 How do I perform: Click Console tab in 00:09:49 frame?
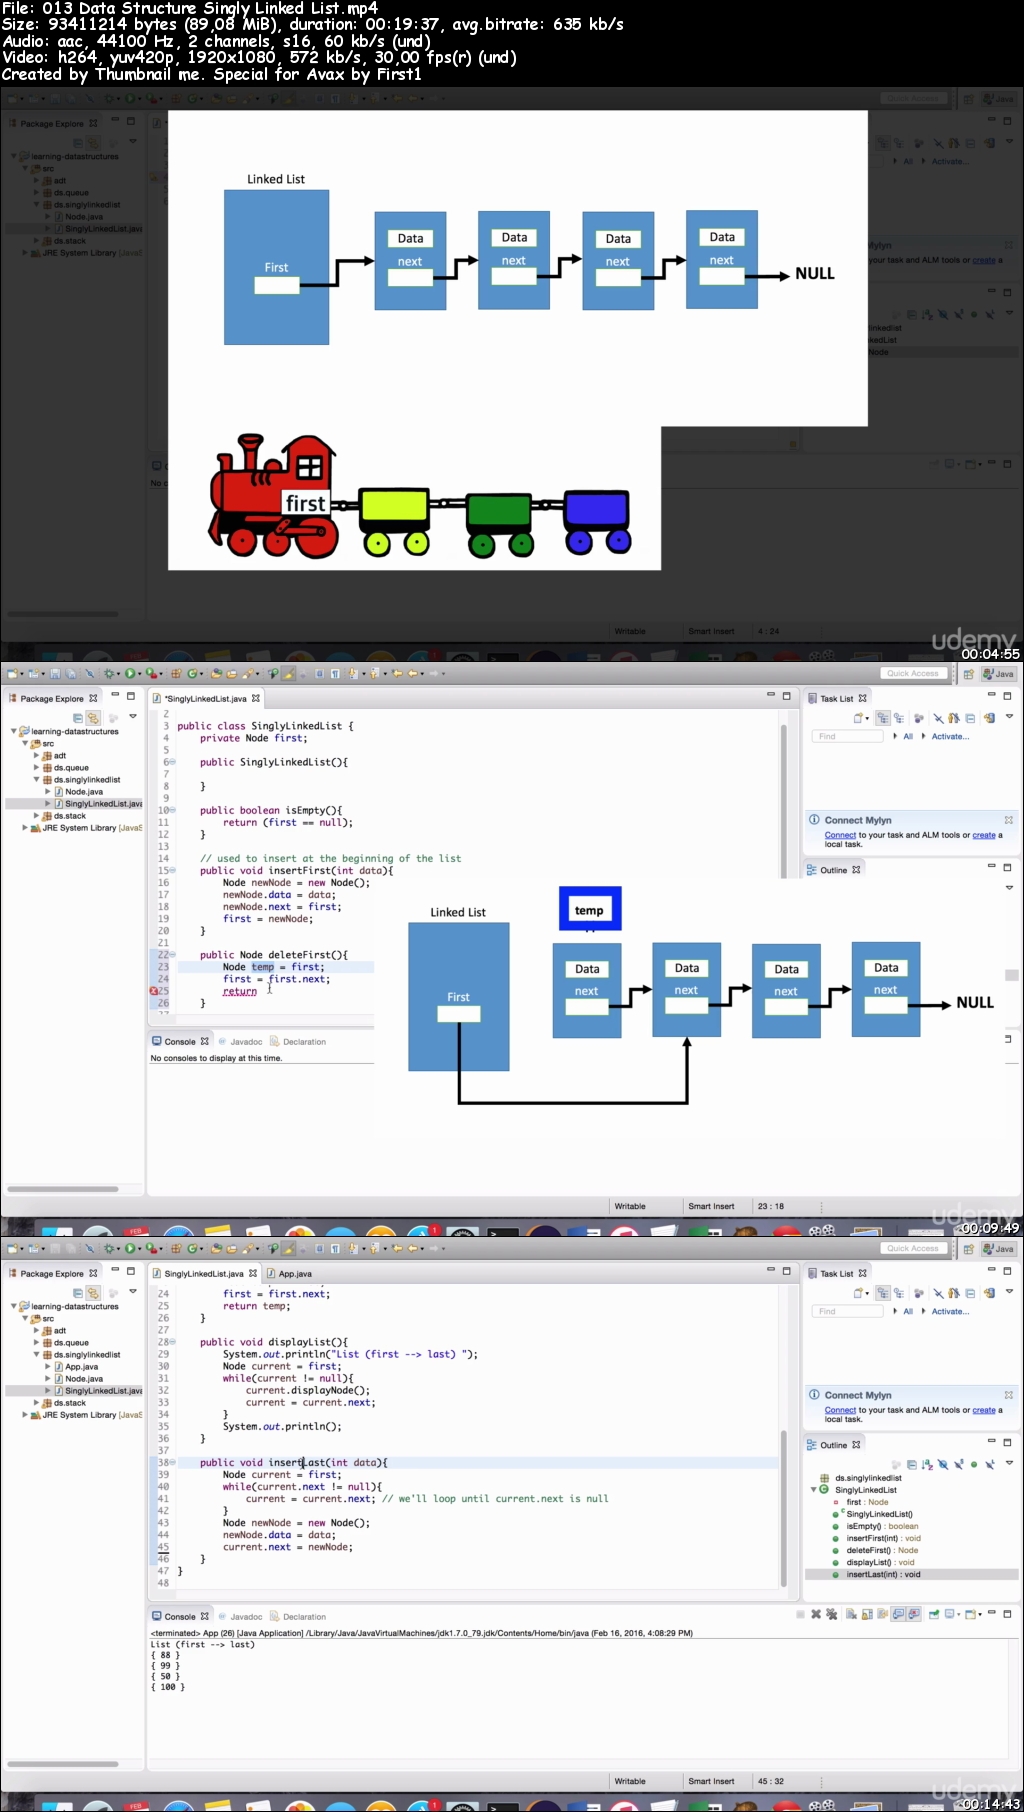pyautogui.click(x=180, y=1041)
